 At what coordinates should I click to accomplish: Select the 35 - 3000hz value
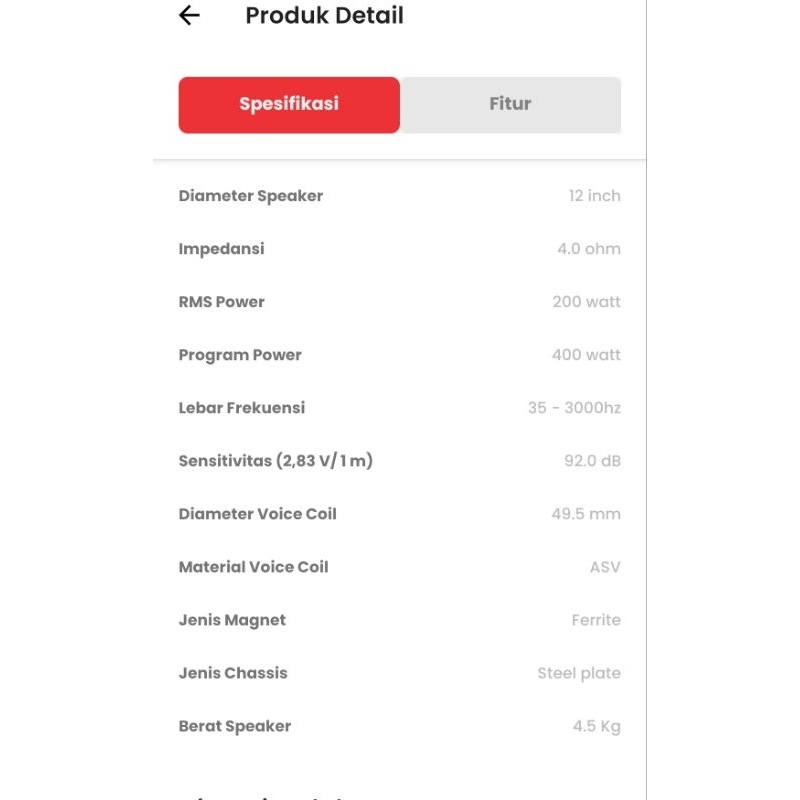pos(574,408)
